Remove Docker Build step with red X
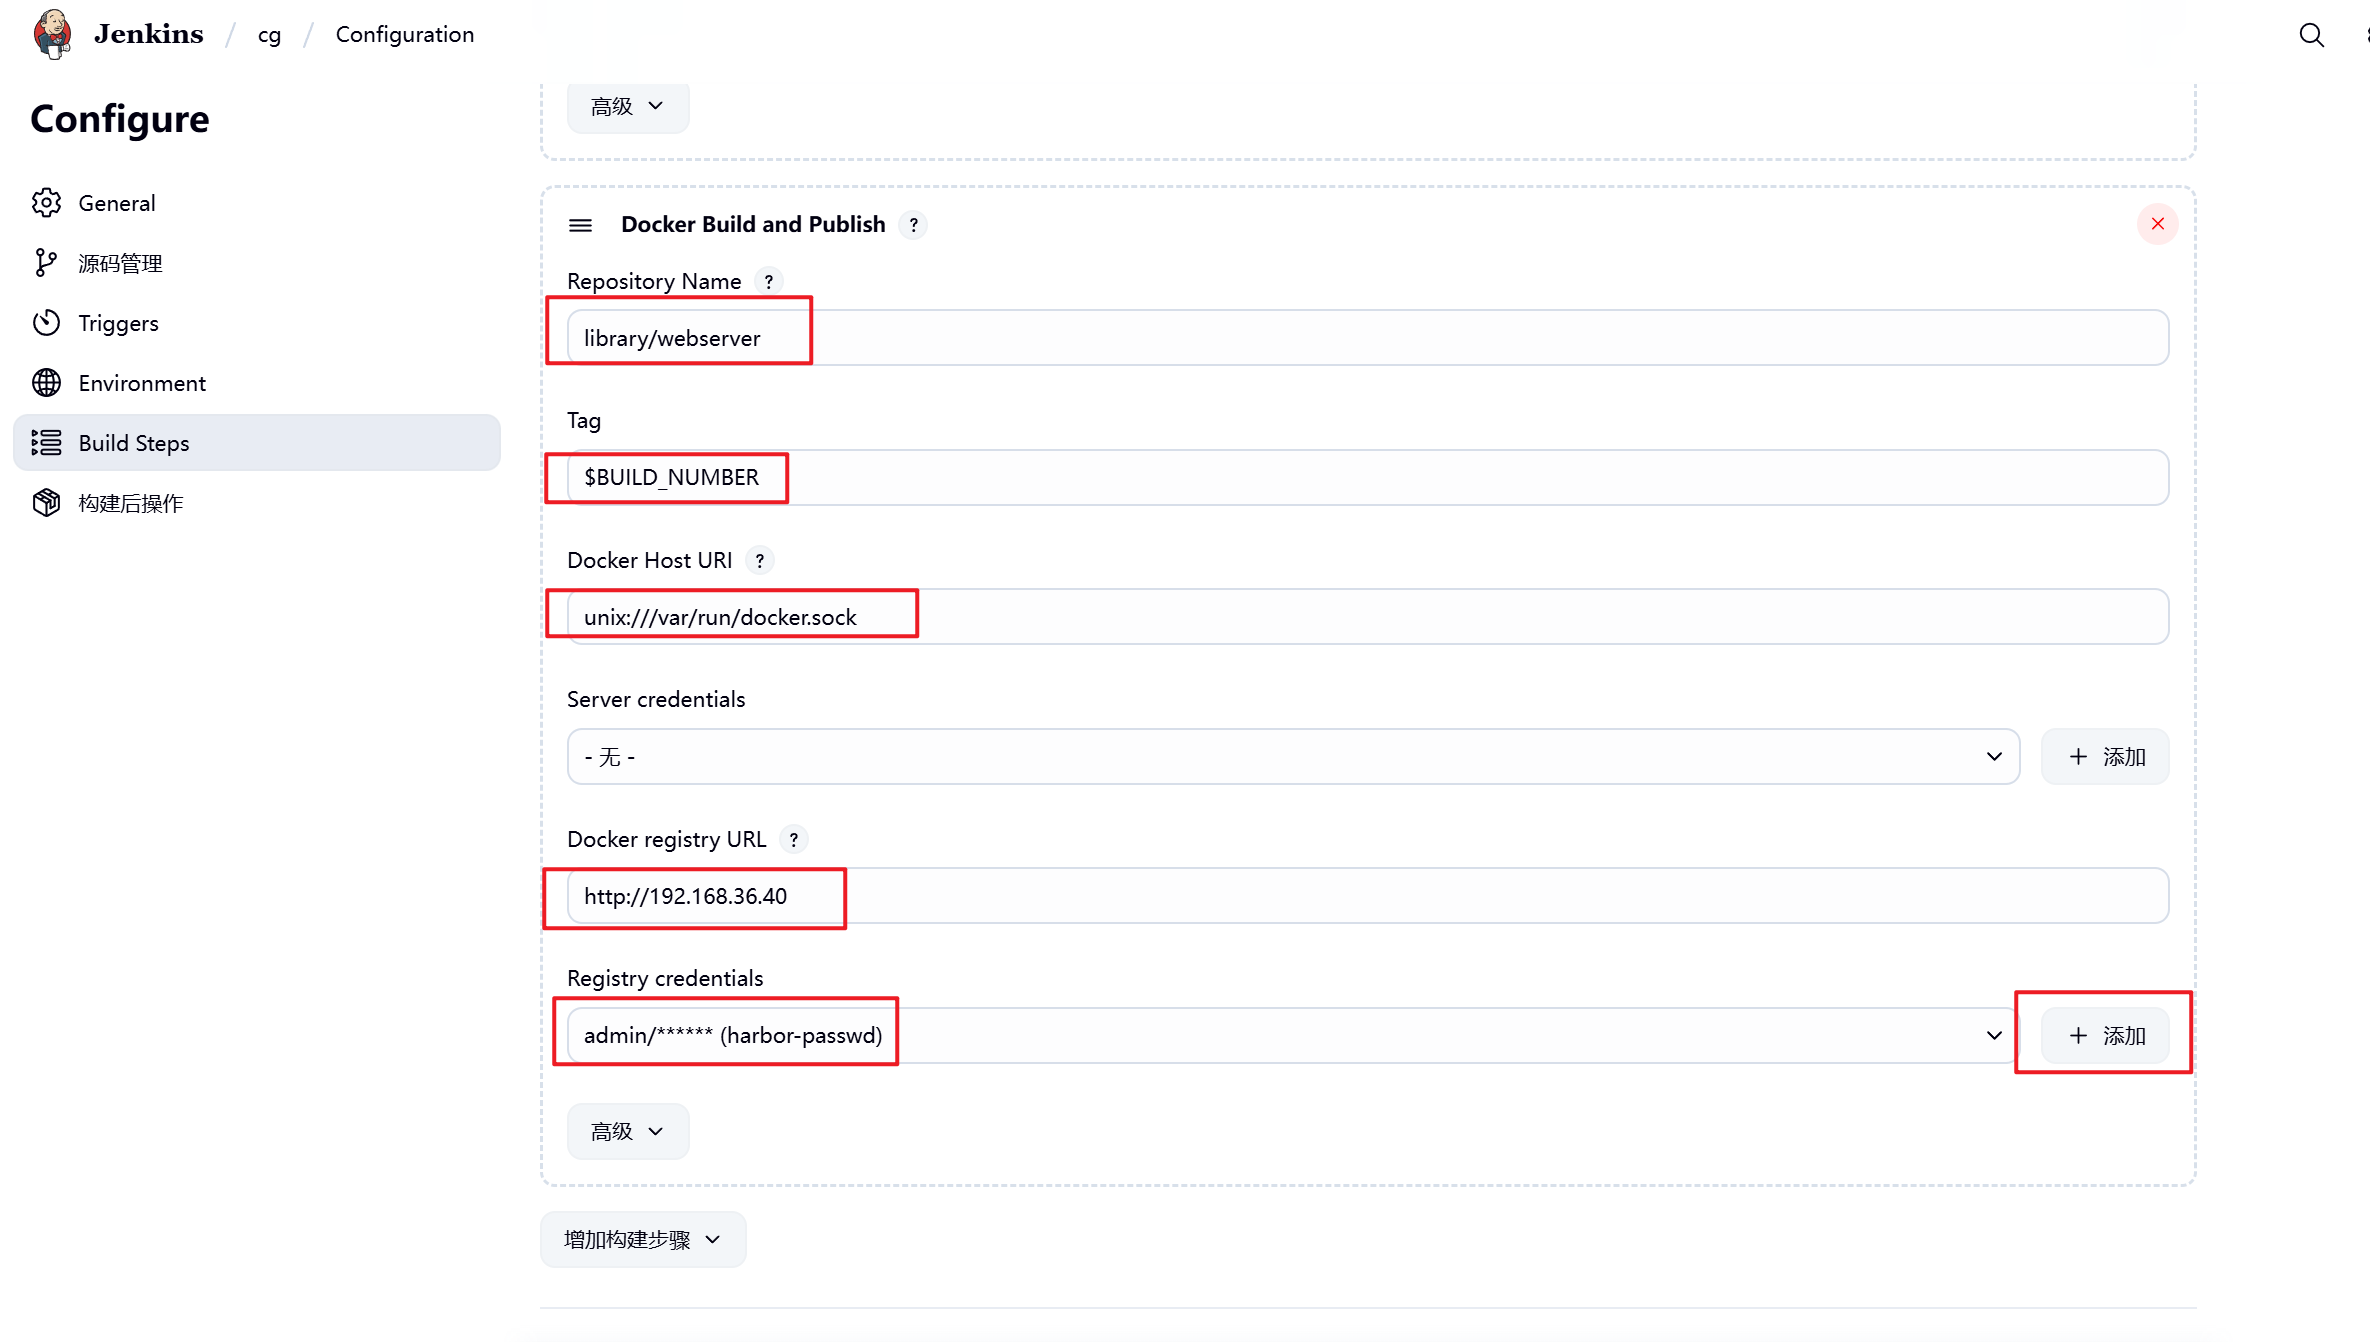The image size is (2370, 1342). pos(2157,224)
